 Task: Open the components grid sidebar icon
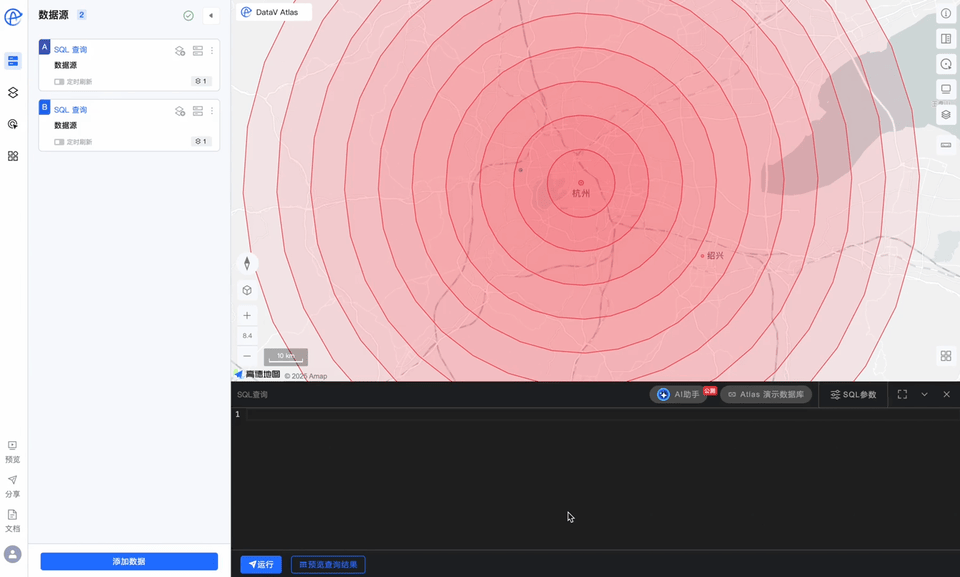point(13,156)
